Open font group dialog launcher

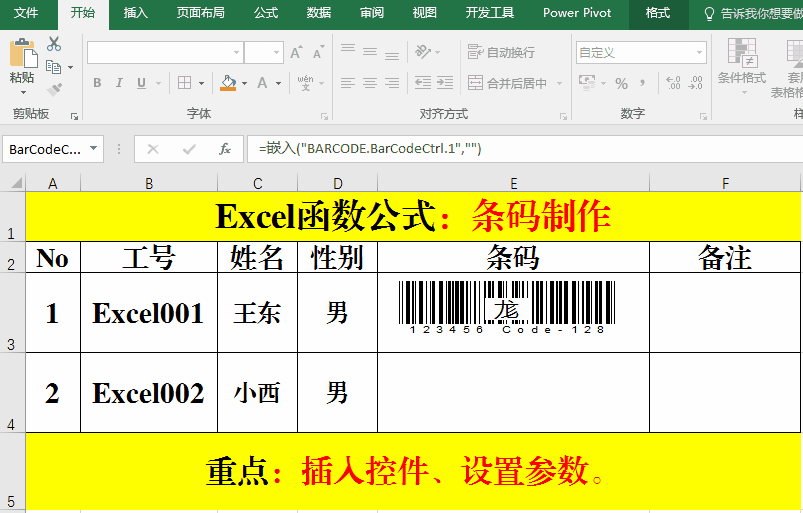(324, 117)
